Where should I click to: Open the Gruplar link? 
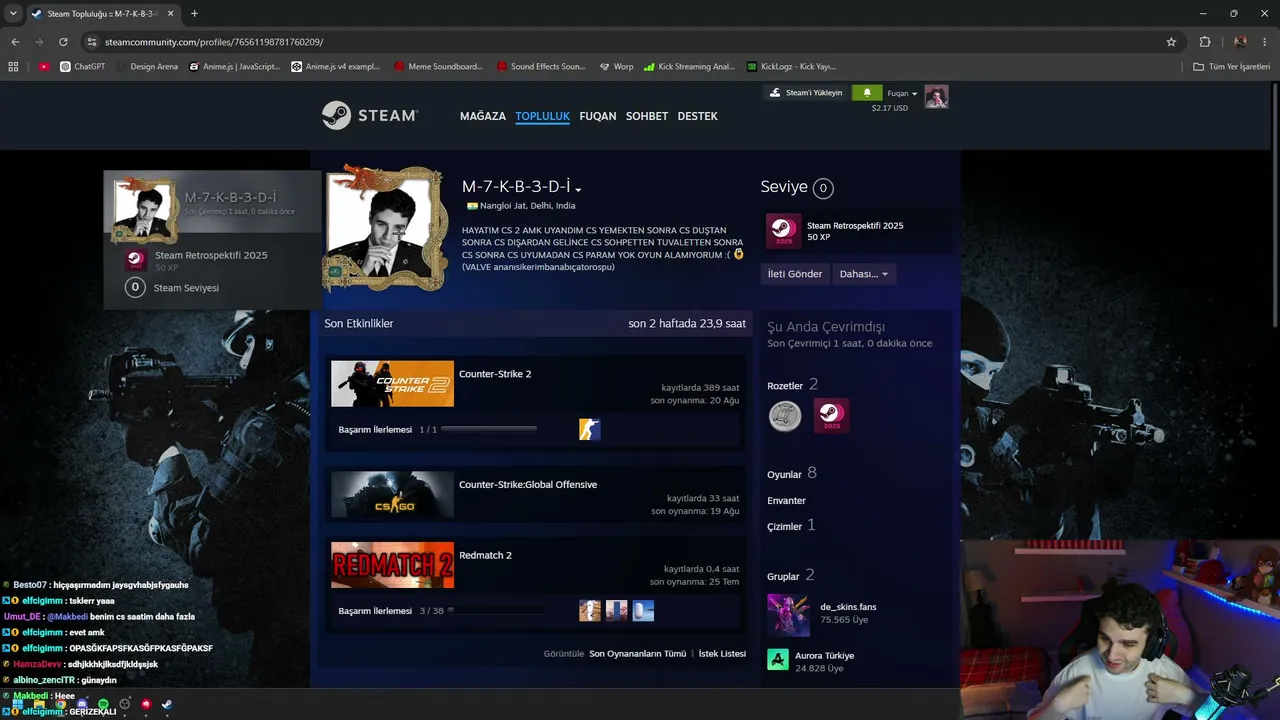point(790,576)
